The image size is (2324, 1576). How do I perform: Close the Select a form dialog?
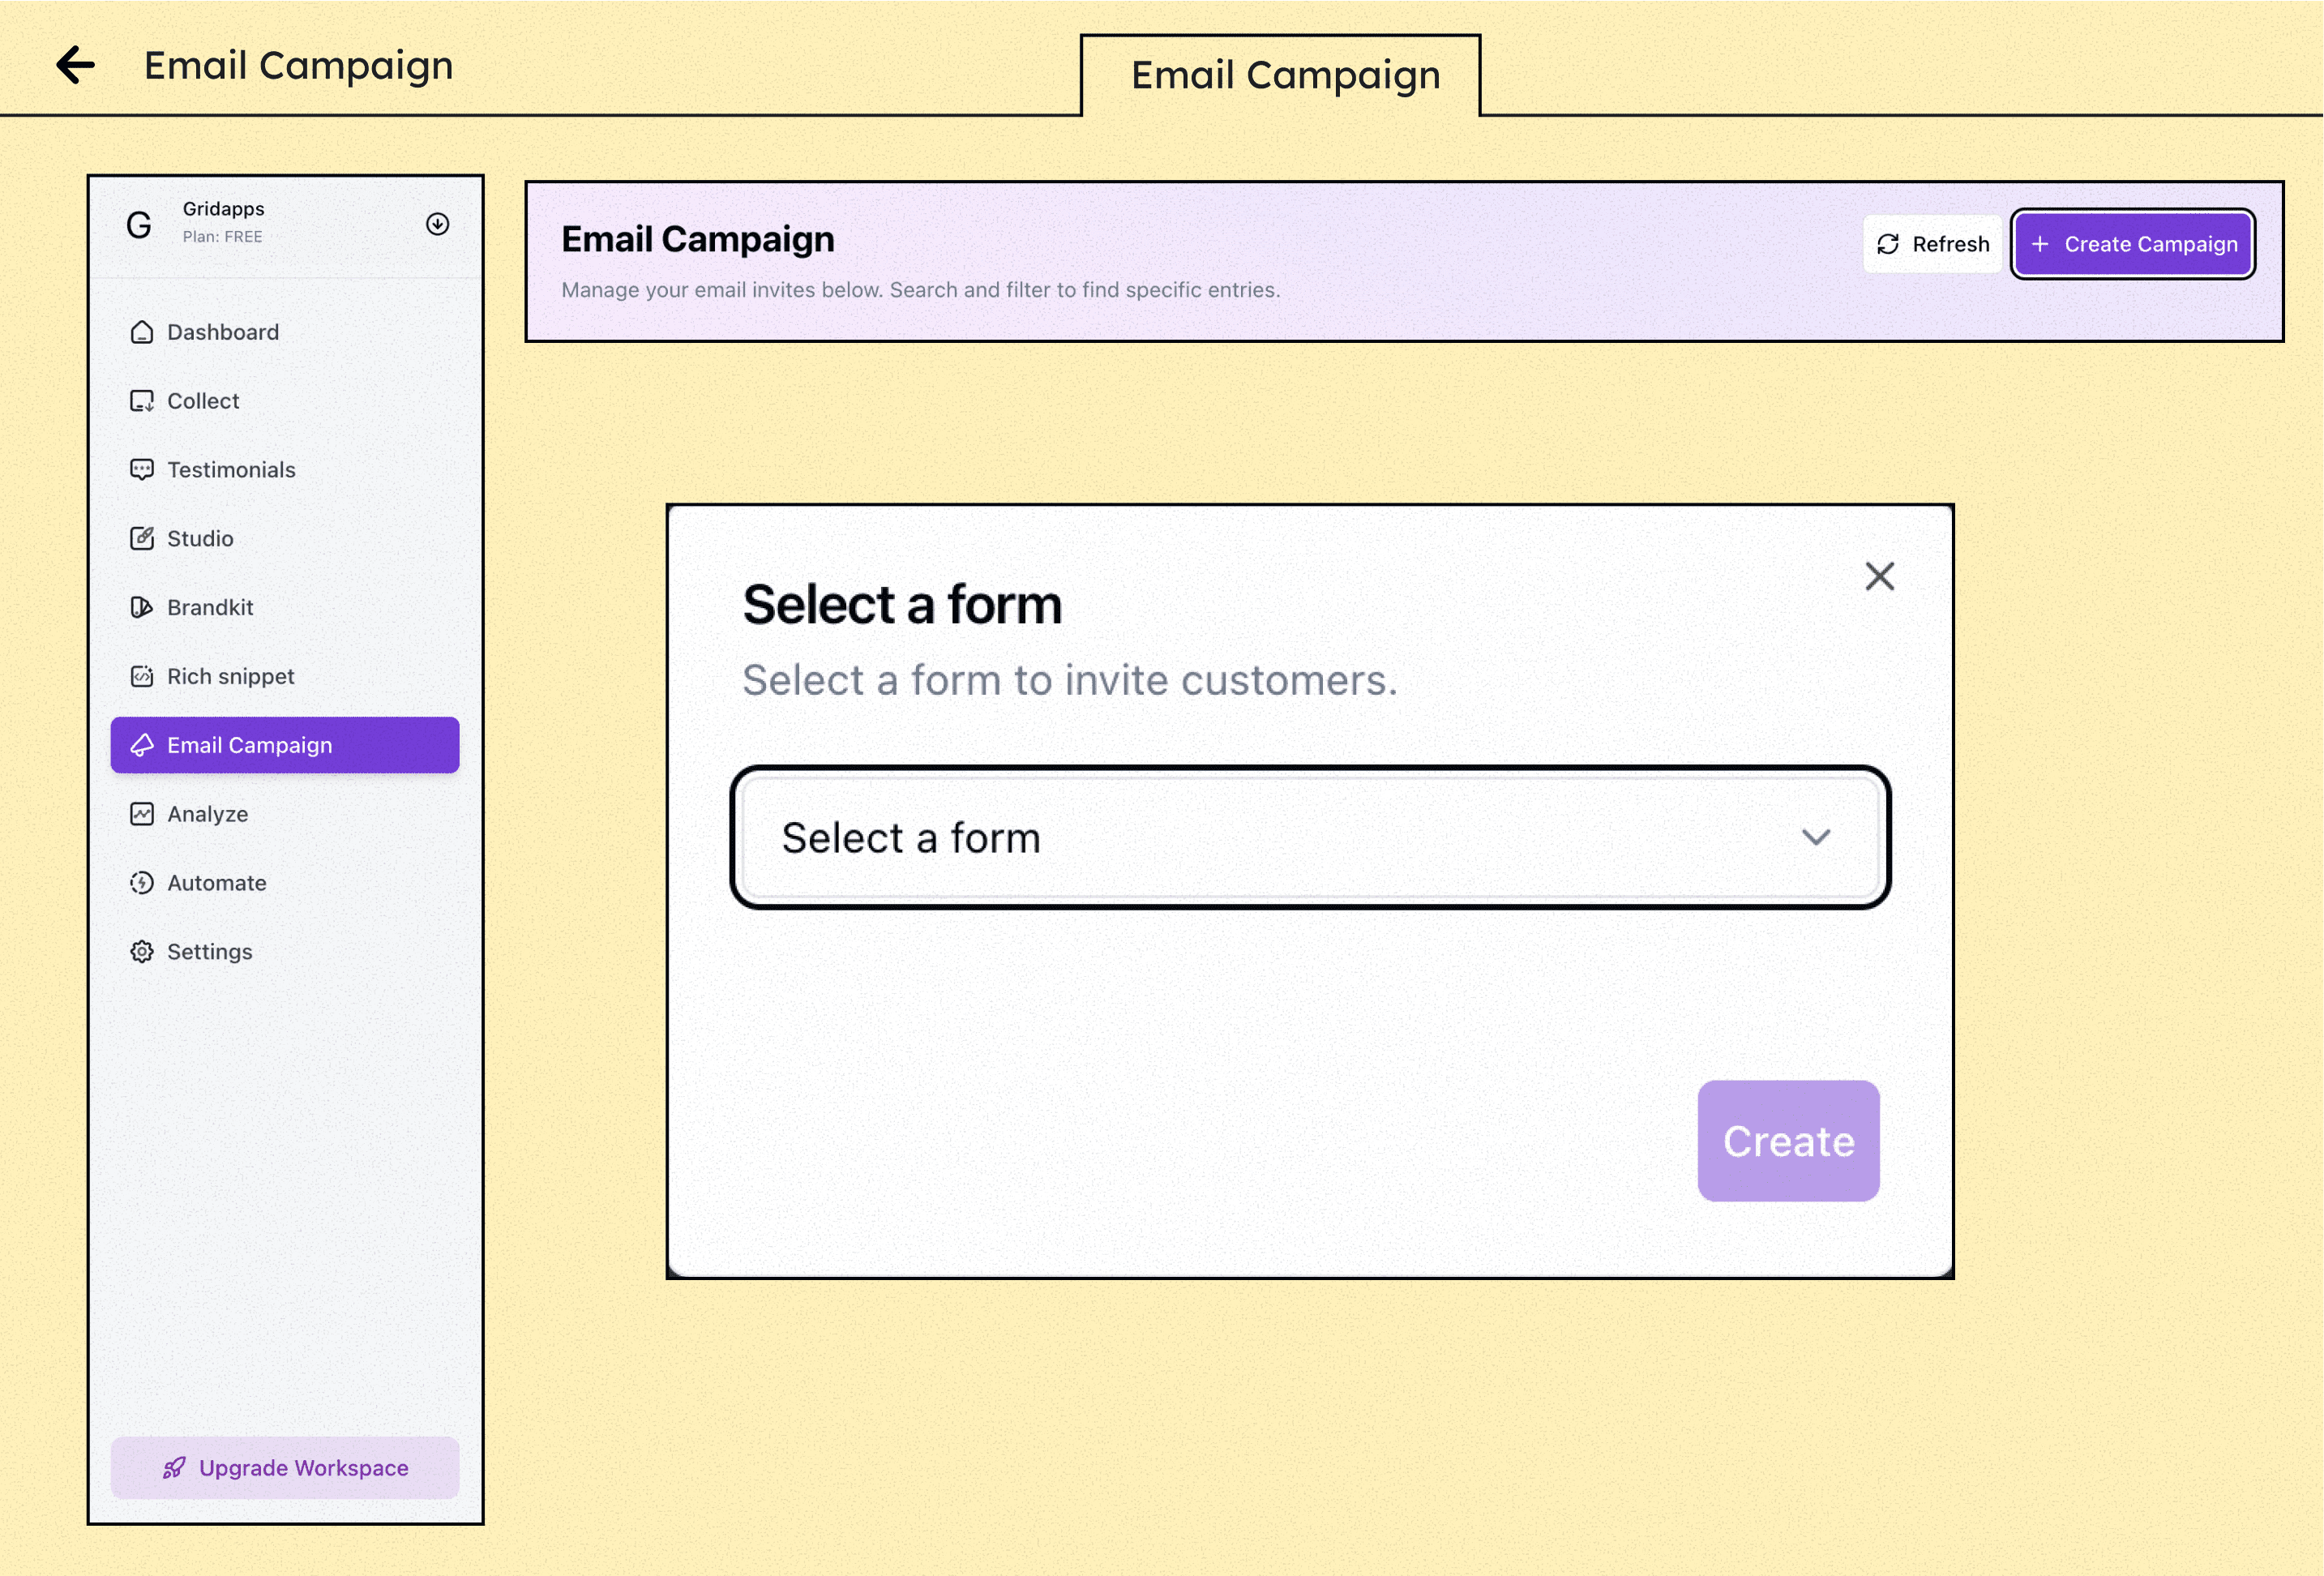[1879, 577]
